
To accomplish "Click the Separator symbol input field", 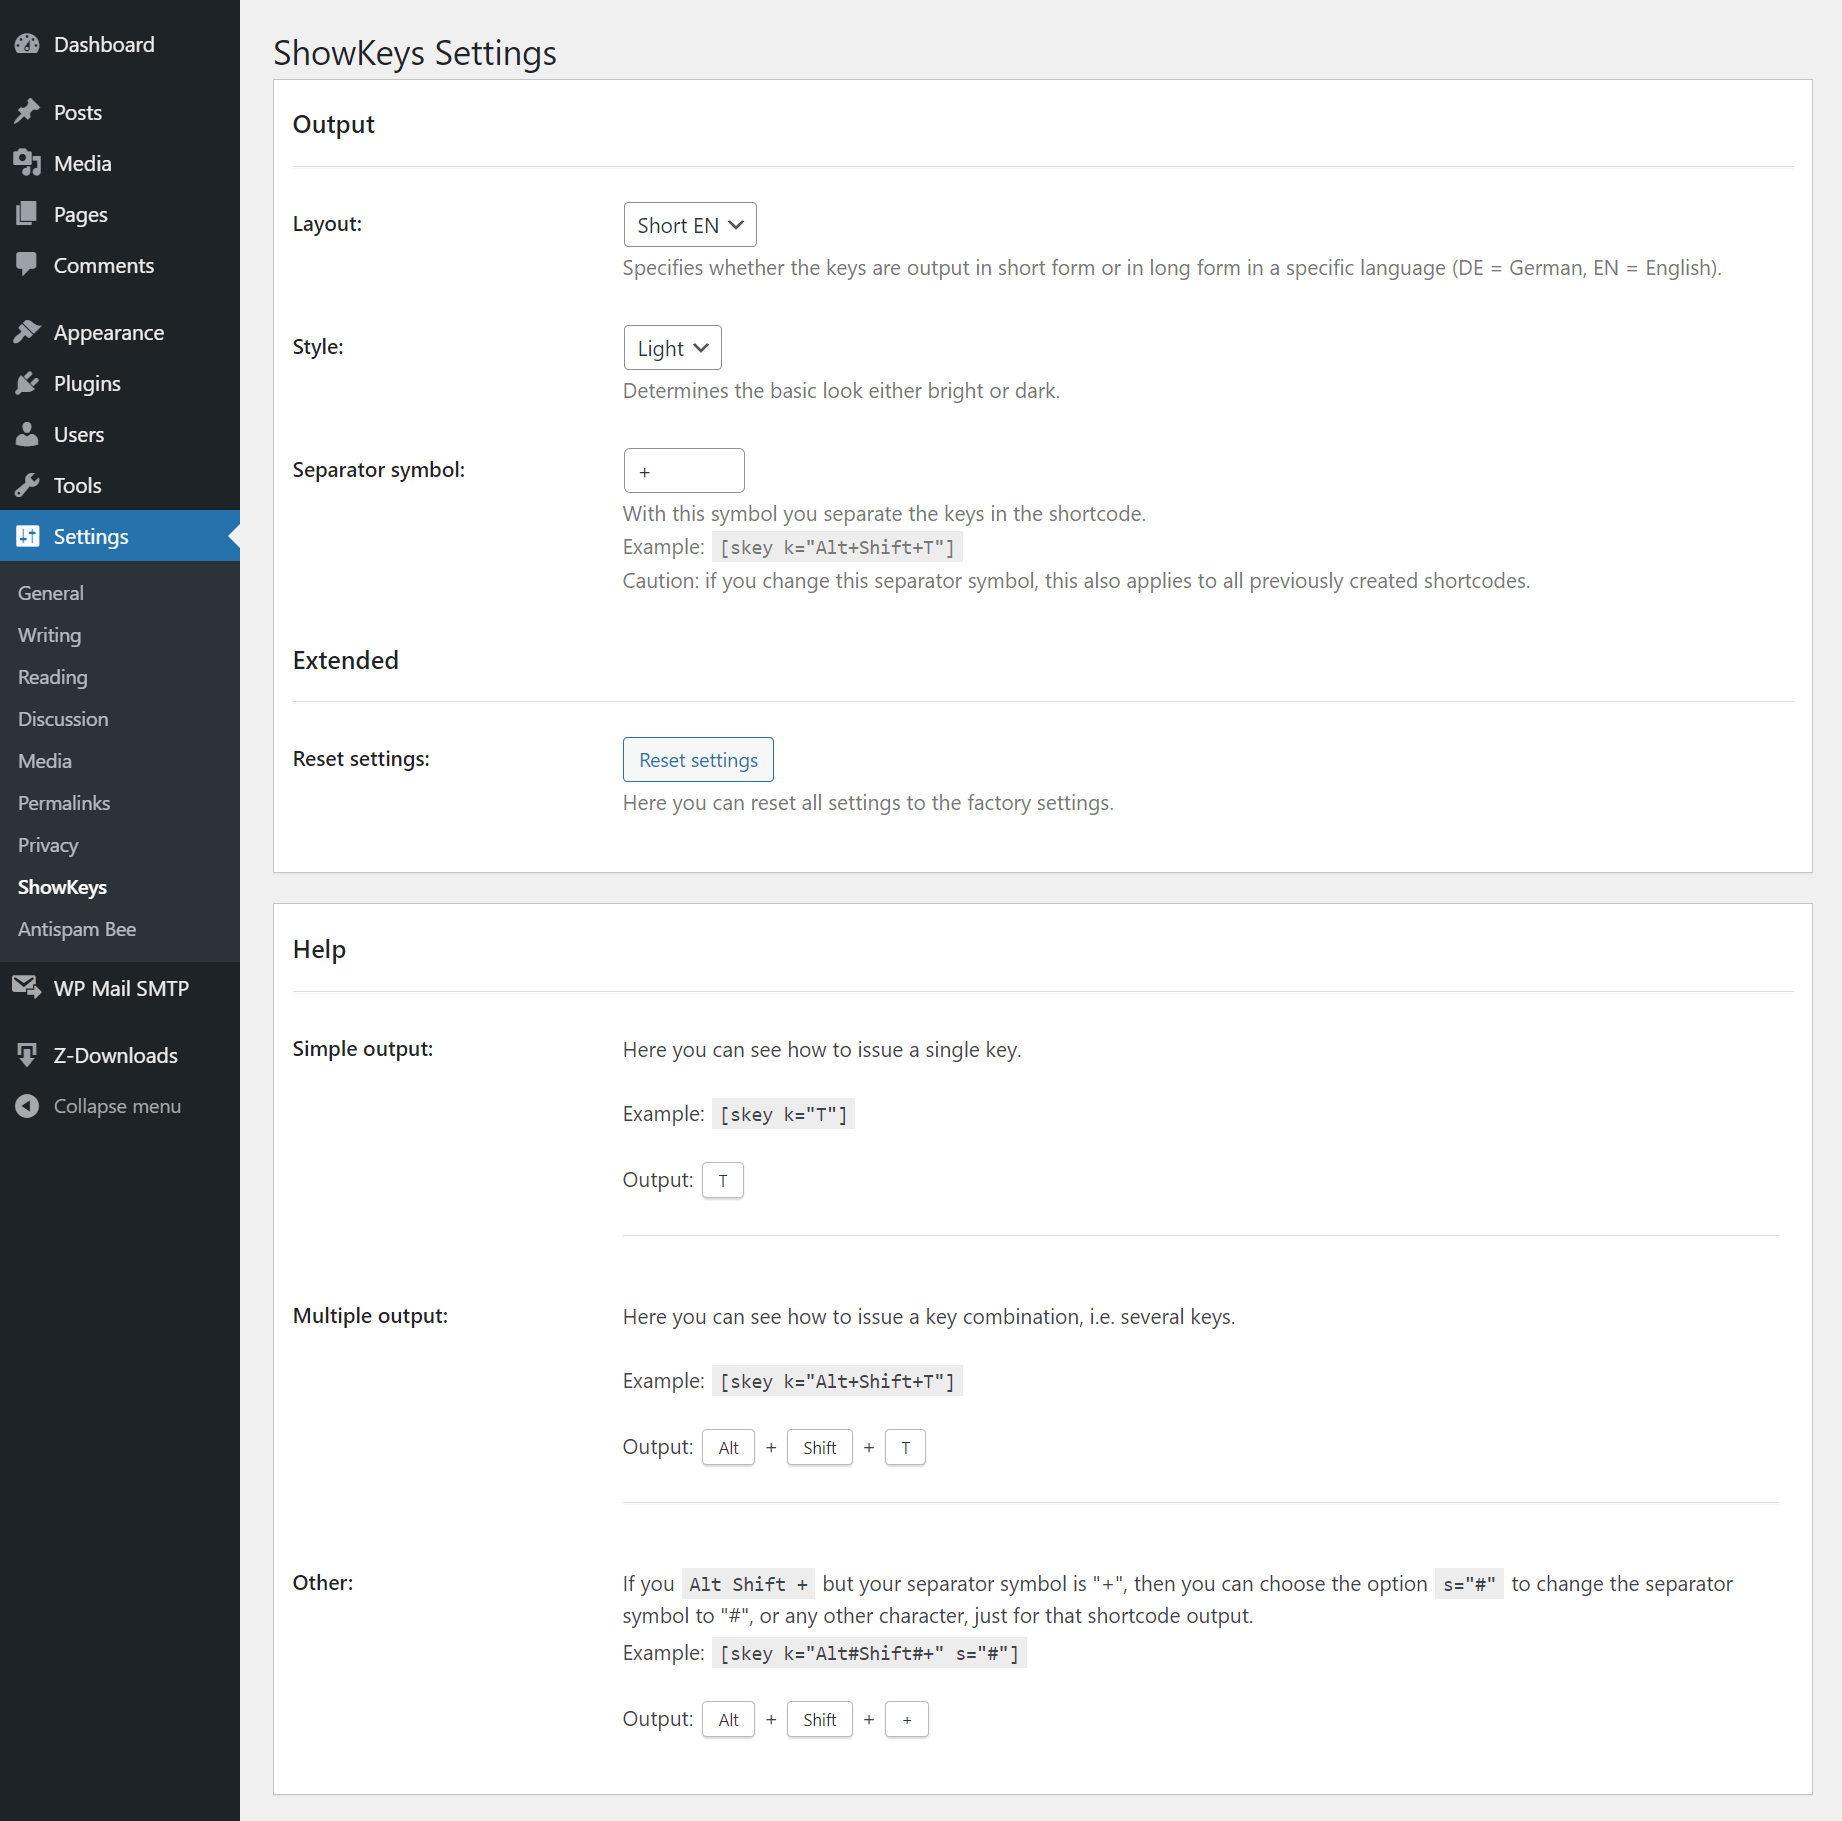I will [683, 471].
